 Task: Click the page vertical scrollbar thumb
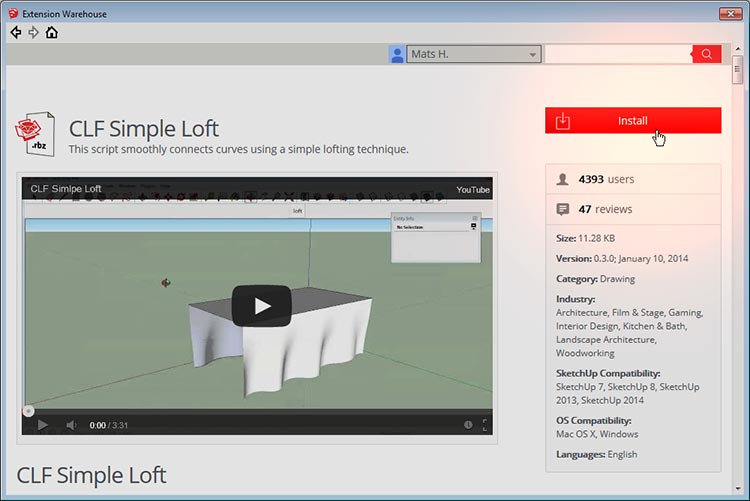[737, 69]
